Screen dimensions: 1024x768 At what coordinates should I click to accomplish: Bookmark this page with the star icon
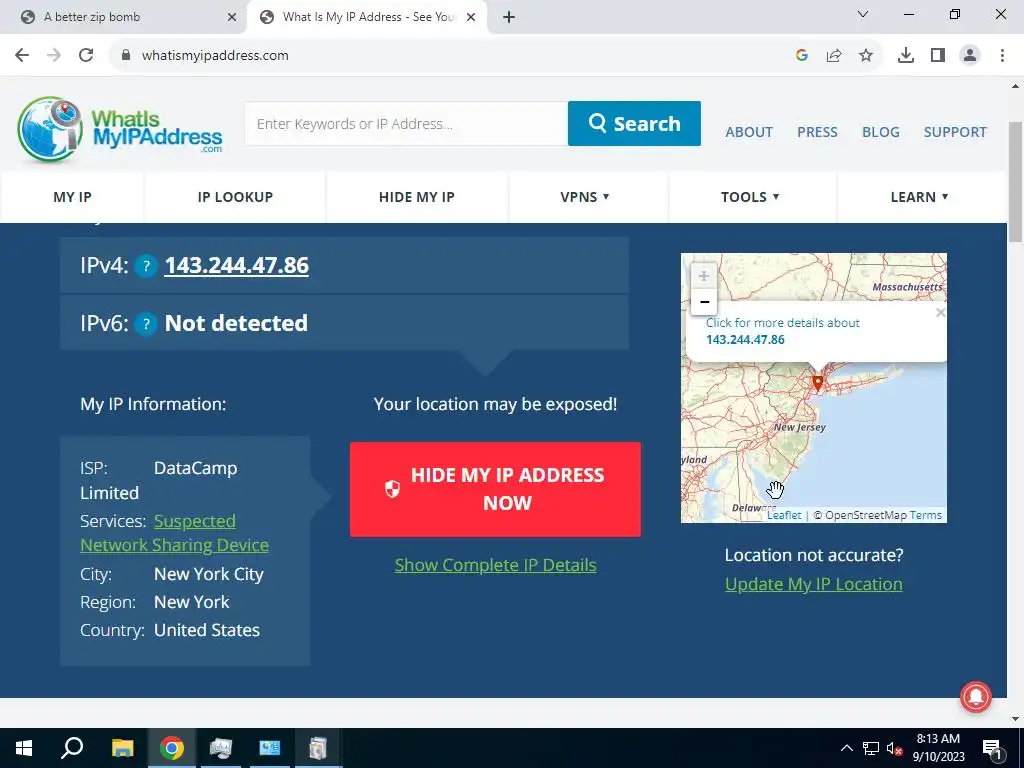pos(866,56)
